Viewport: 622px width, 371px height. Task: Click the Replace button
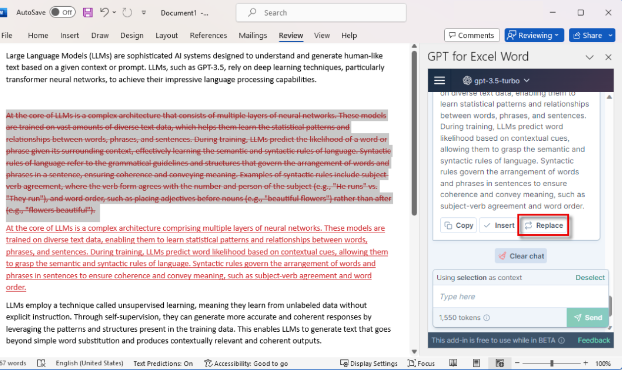click(543, 225)
